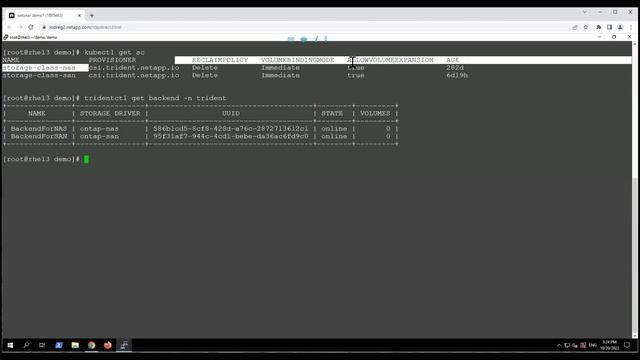This screenshot has width=640, height=360.
Task: Open the Windows notification center
Action: (x=627, y=345)
